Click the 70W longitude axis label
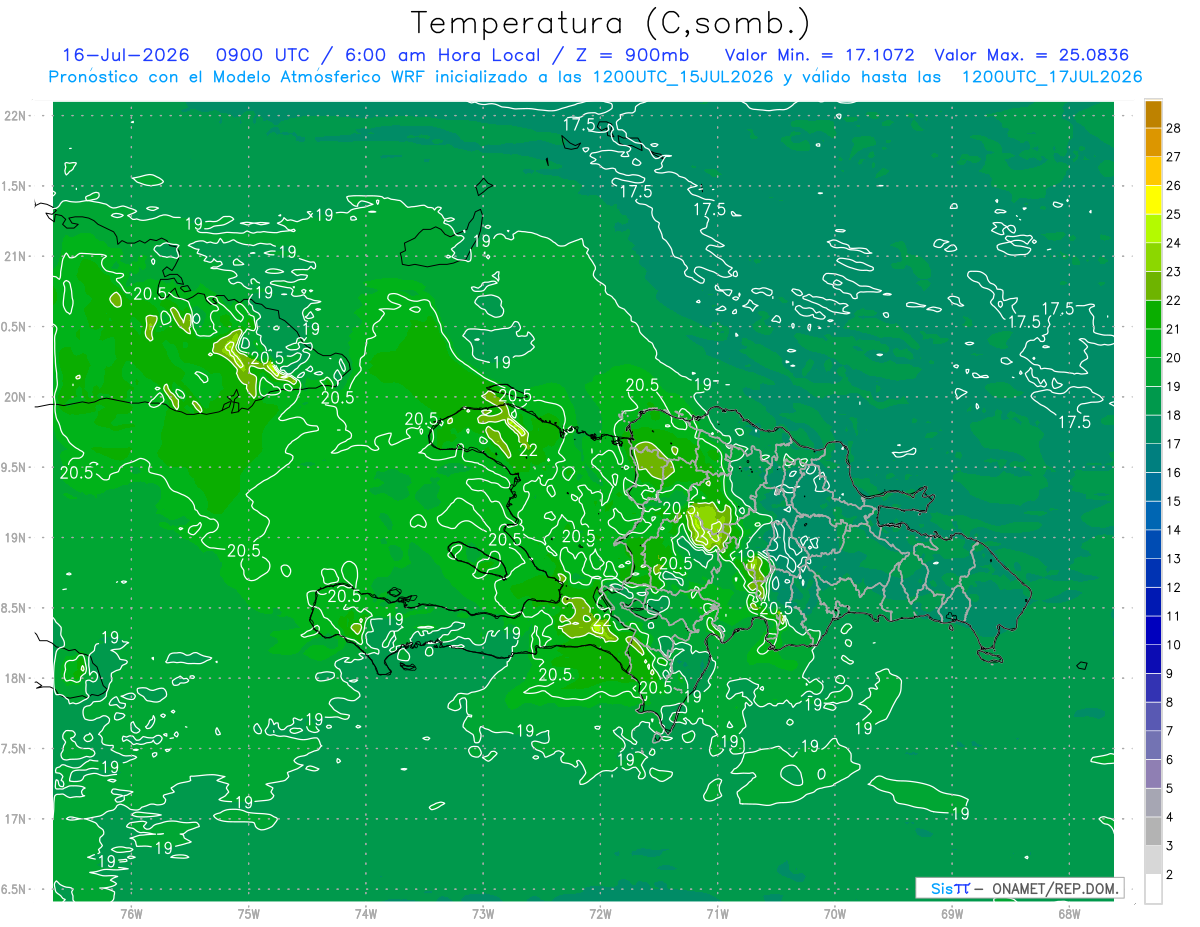This screenshot has width=1200, height=927. [835, 913]
